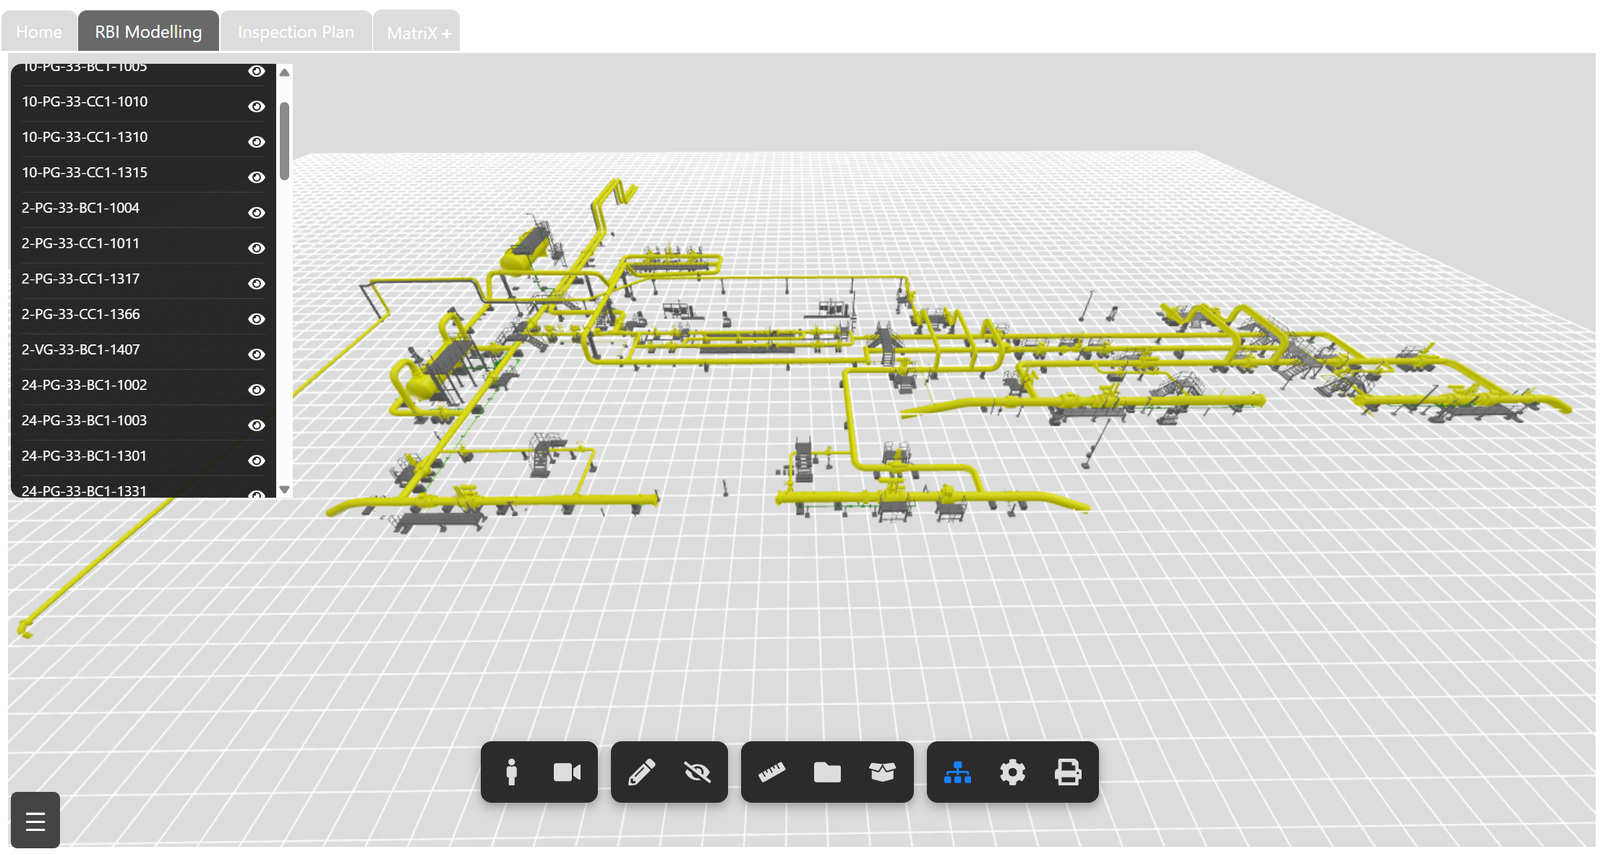1600x855 pixels.
Task: Click the list scroll down arrow
Action: [x=285, y=490]
